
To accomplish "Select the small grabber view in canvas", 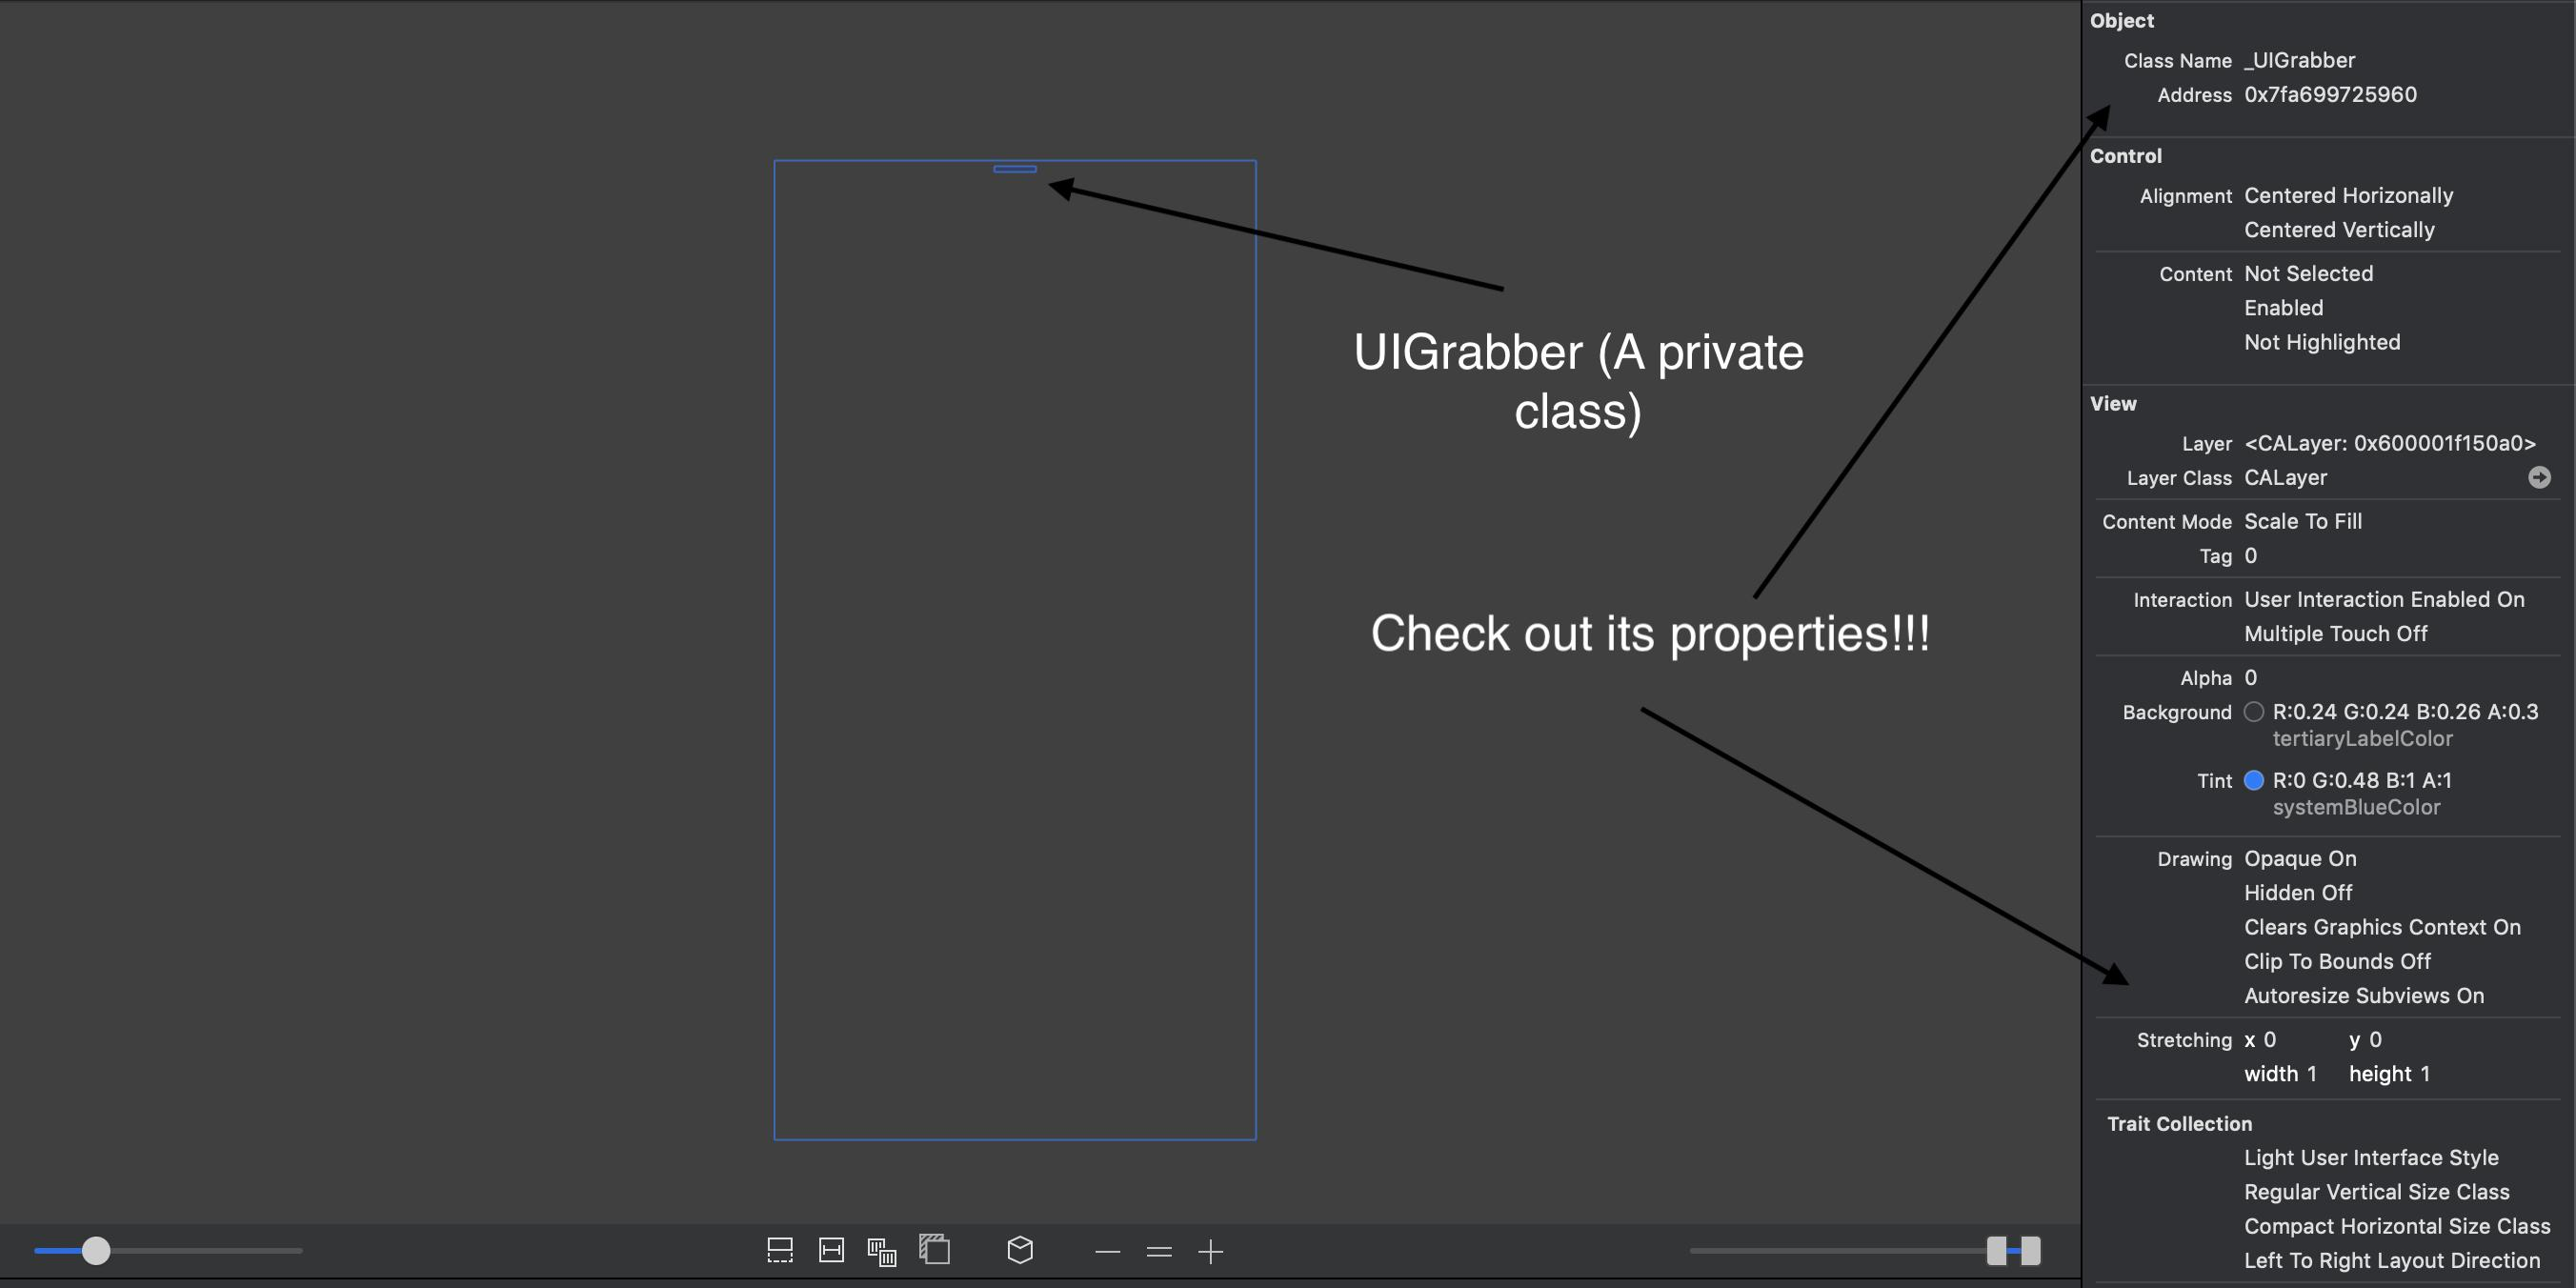I will [1015, 169].
